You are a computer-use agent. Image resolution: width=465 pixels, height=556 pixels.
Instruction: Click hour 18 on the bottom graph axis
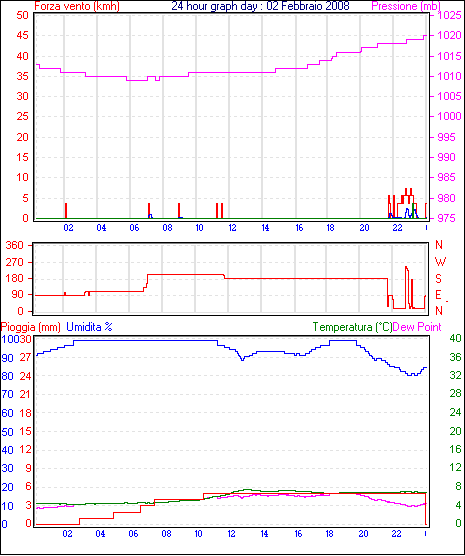[330, 534]
